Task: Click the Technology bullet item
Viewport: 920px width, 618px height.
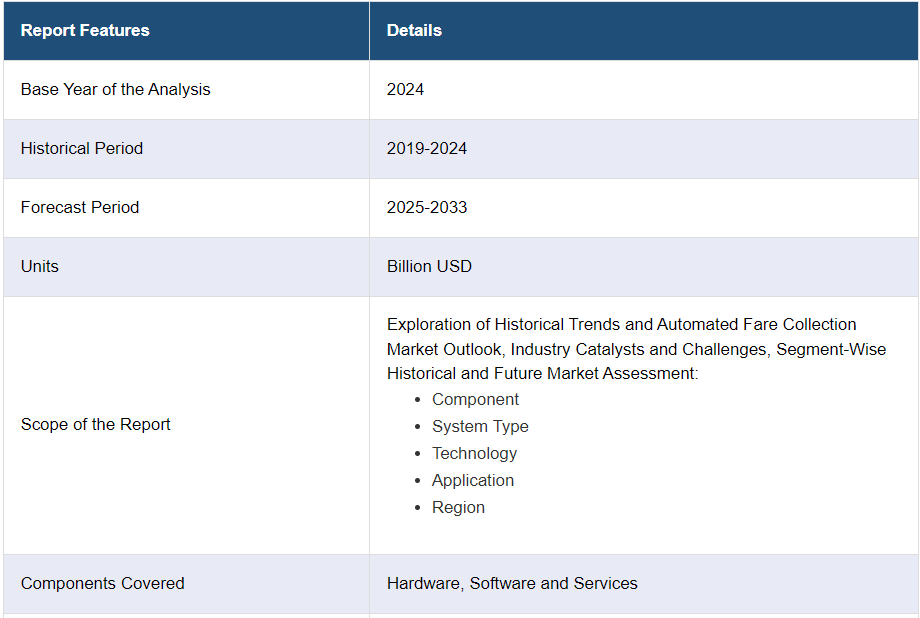Action: (x=474, y=454)
